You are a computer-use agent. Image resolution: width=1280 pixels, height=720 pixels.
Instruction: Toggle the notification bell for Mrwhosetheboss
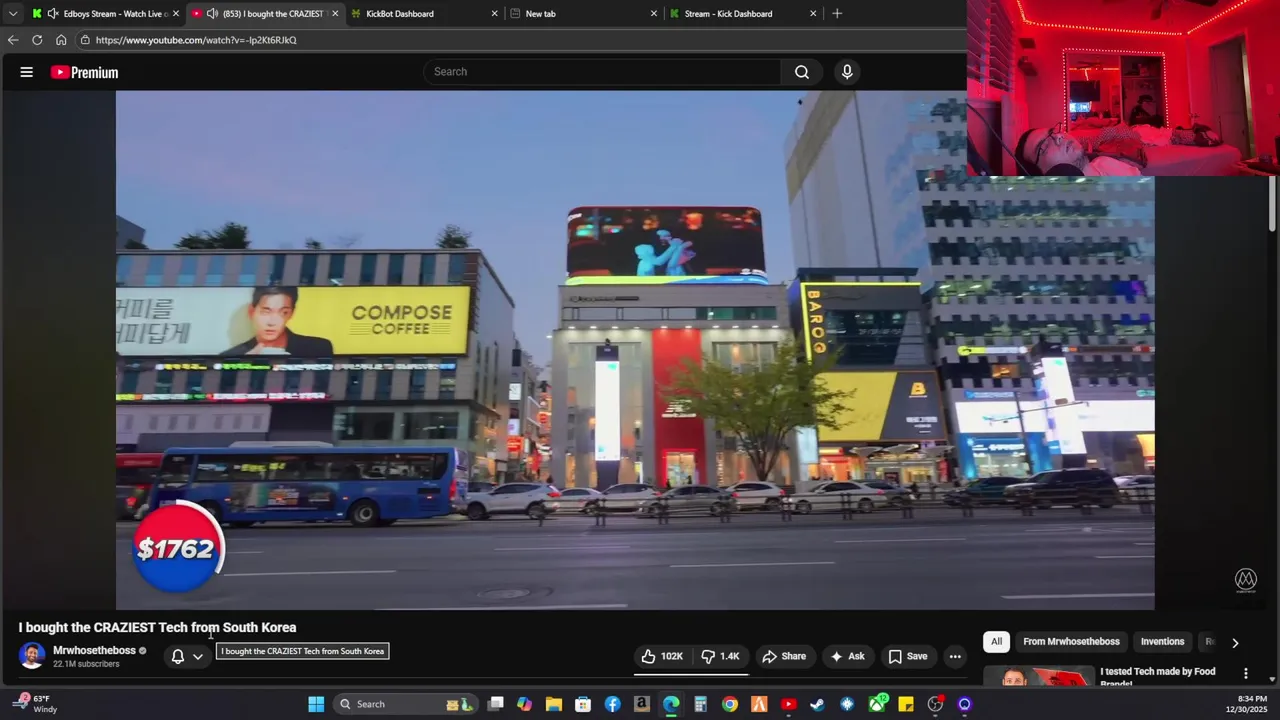[x=177, y=657]
